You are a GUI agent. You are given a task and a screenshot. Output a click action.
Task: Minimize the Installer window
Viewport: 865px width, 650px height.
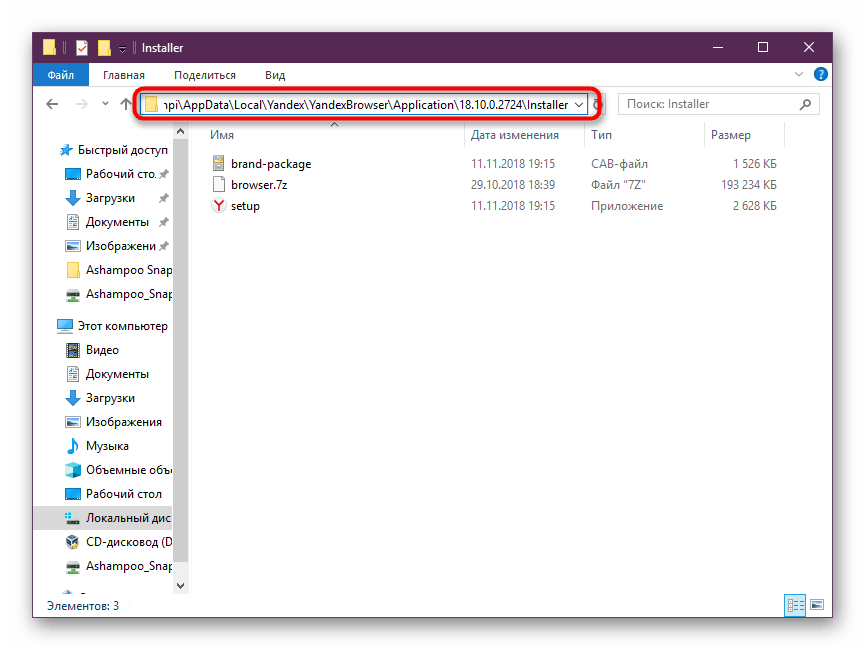coord(718,47)
